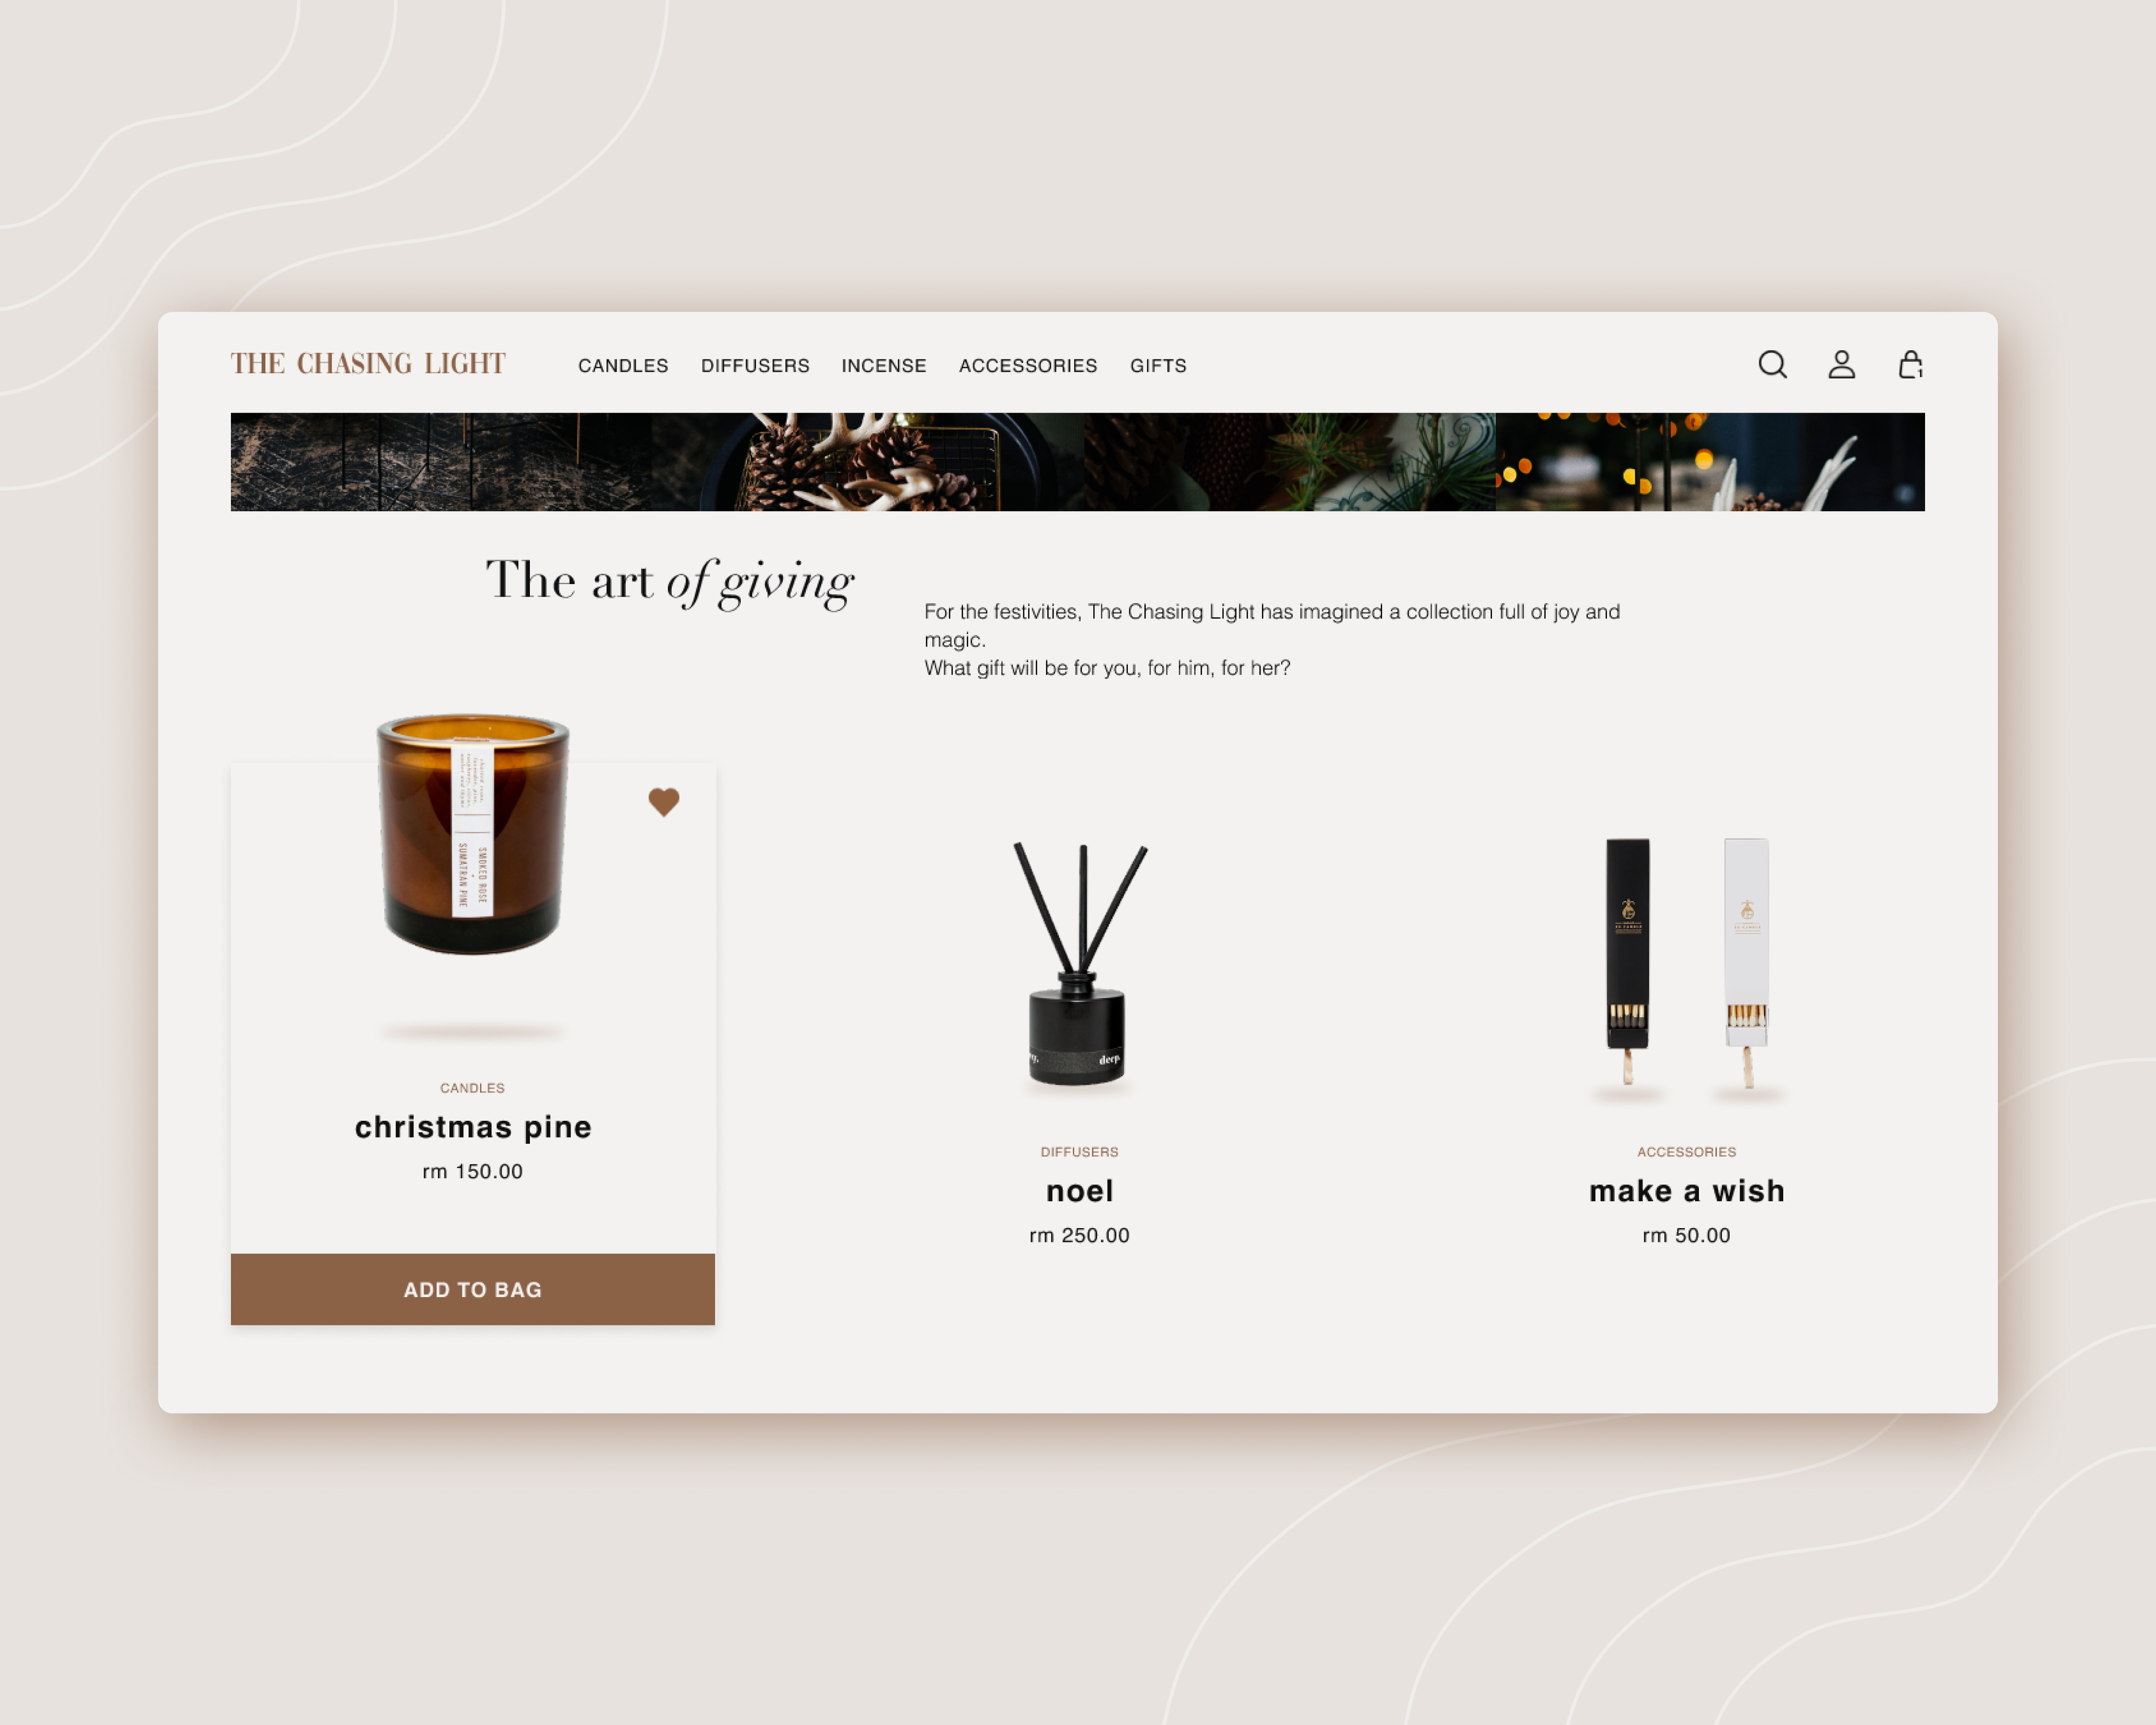2156x1725 pixels.
Task: Open the noel product title
Action: (1079, 1191)
